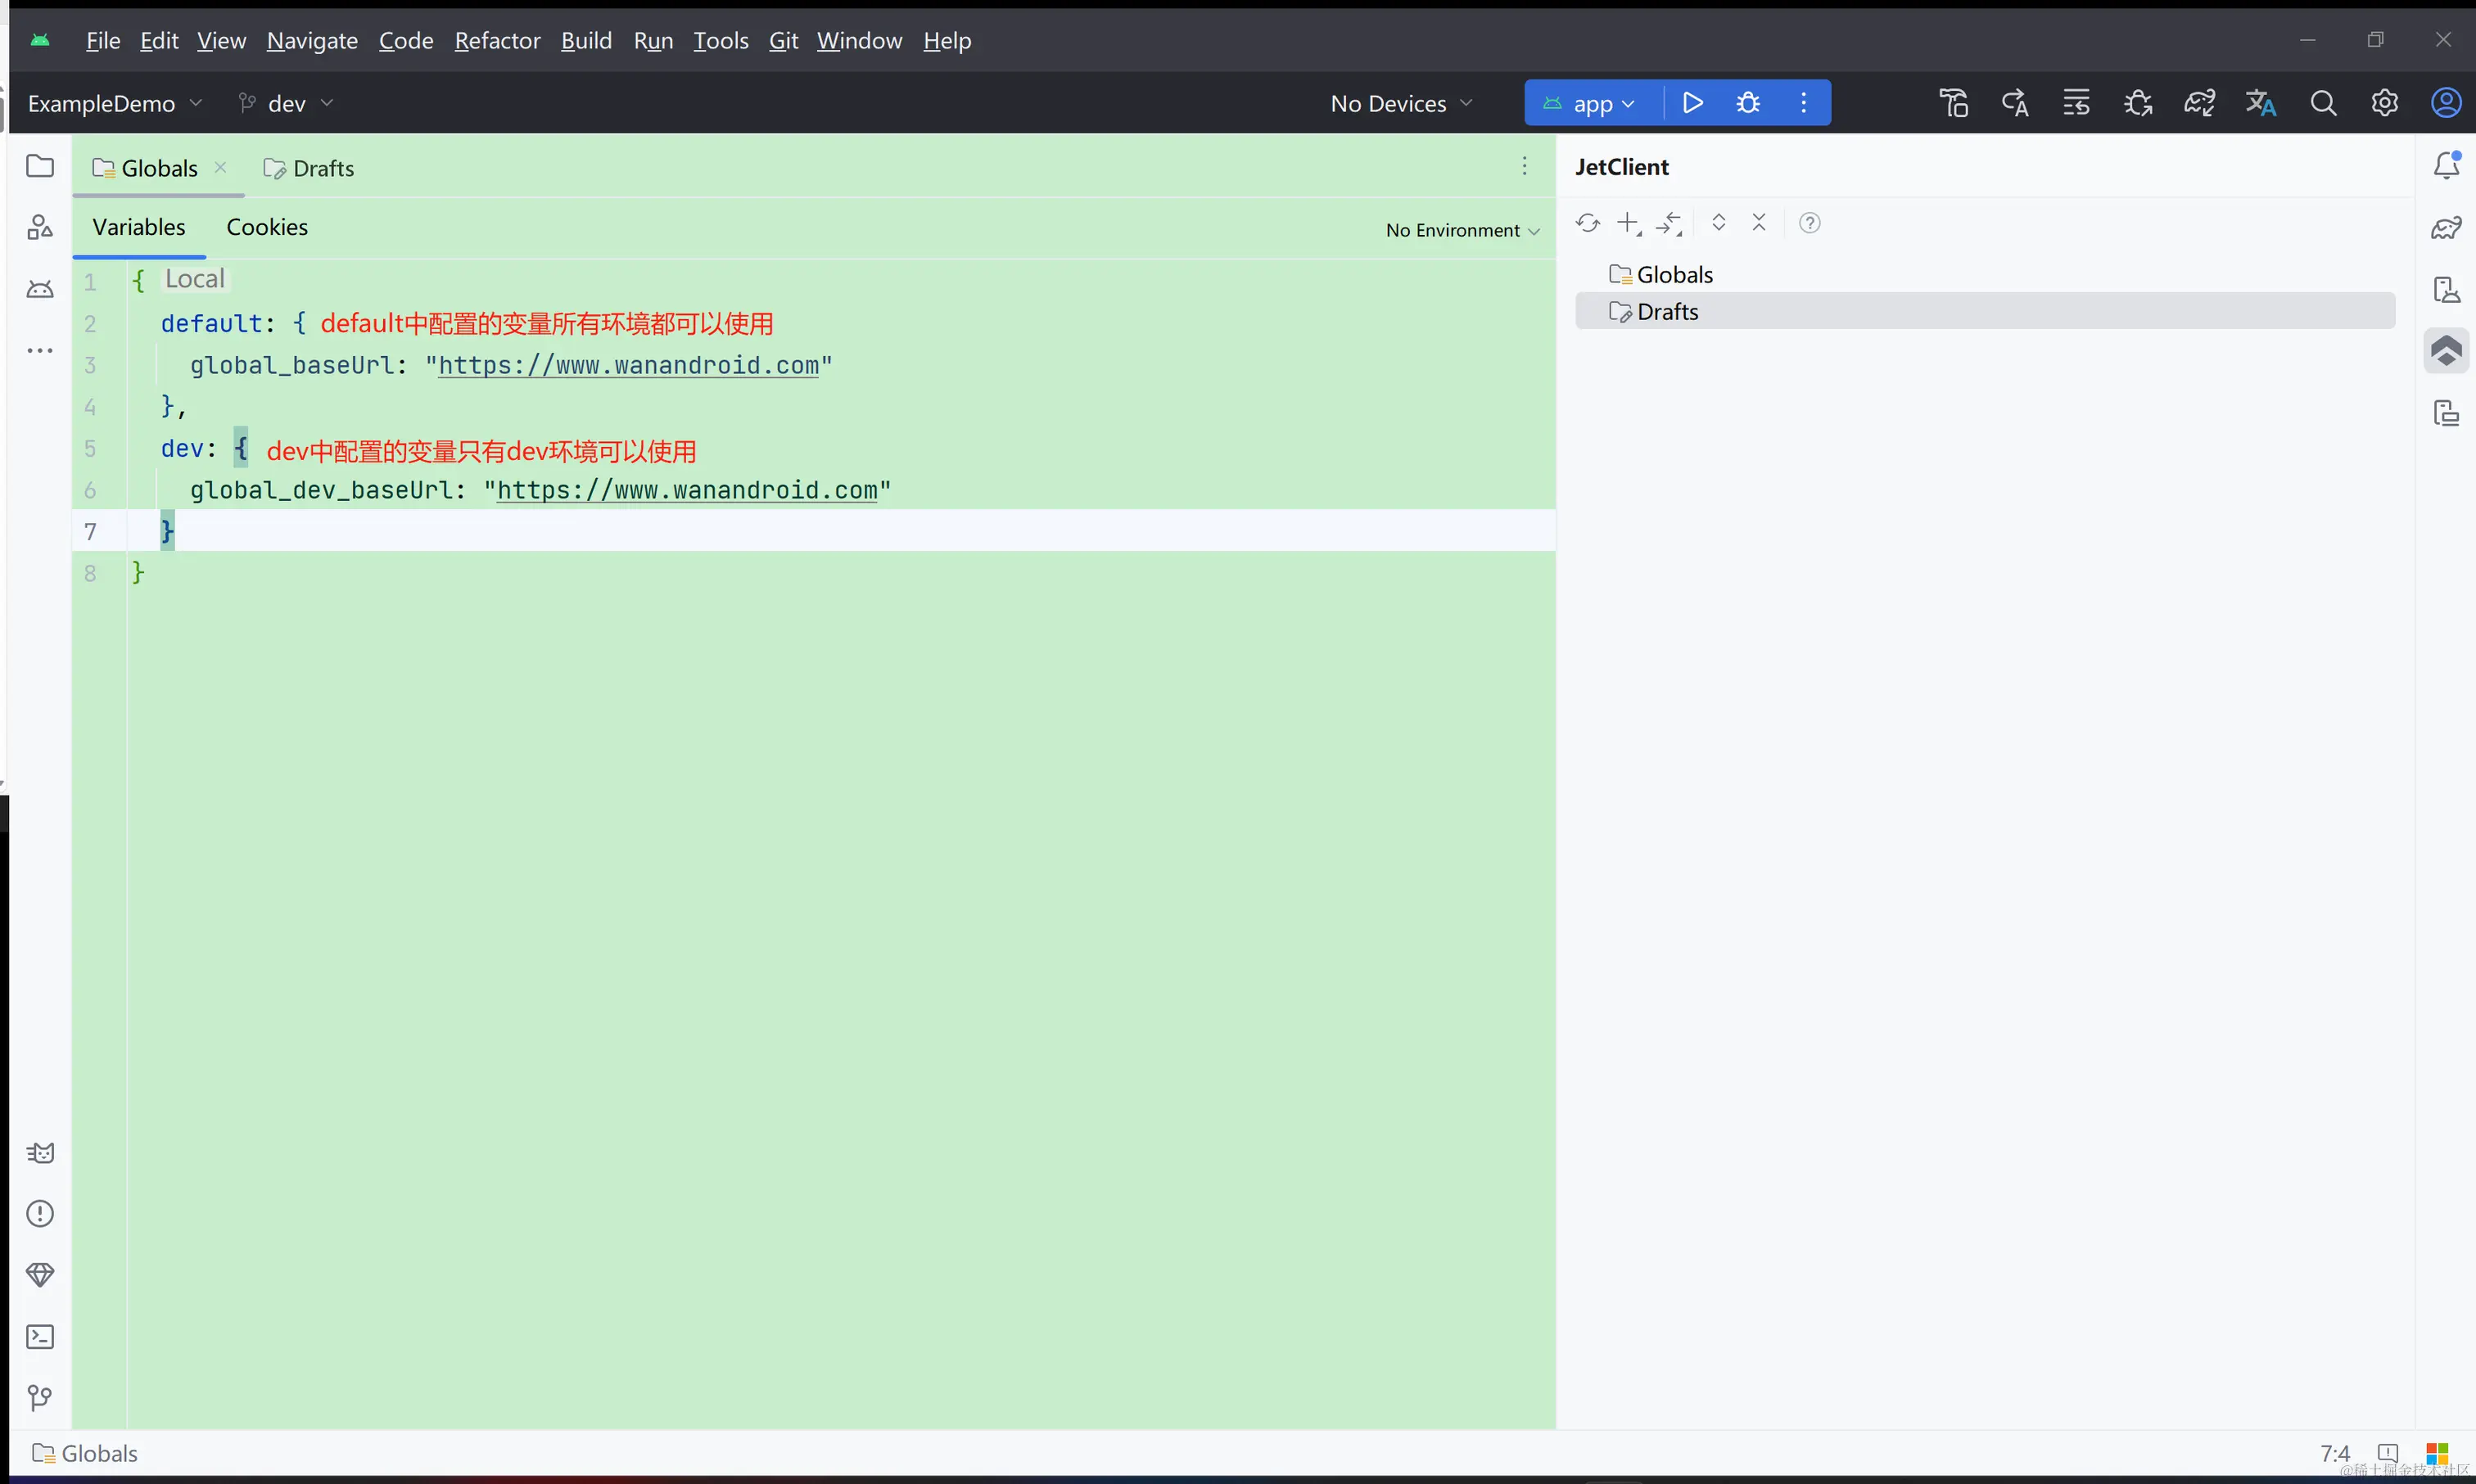Open the Terminal tool window
This screenshot has height=1484, width=2476.
click(40, 1337)
